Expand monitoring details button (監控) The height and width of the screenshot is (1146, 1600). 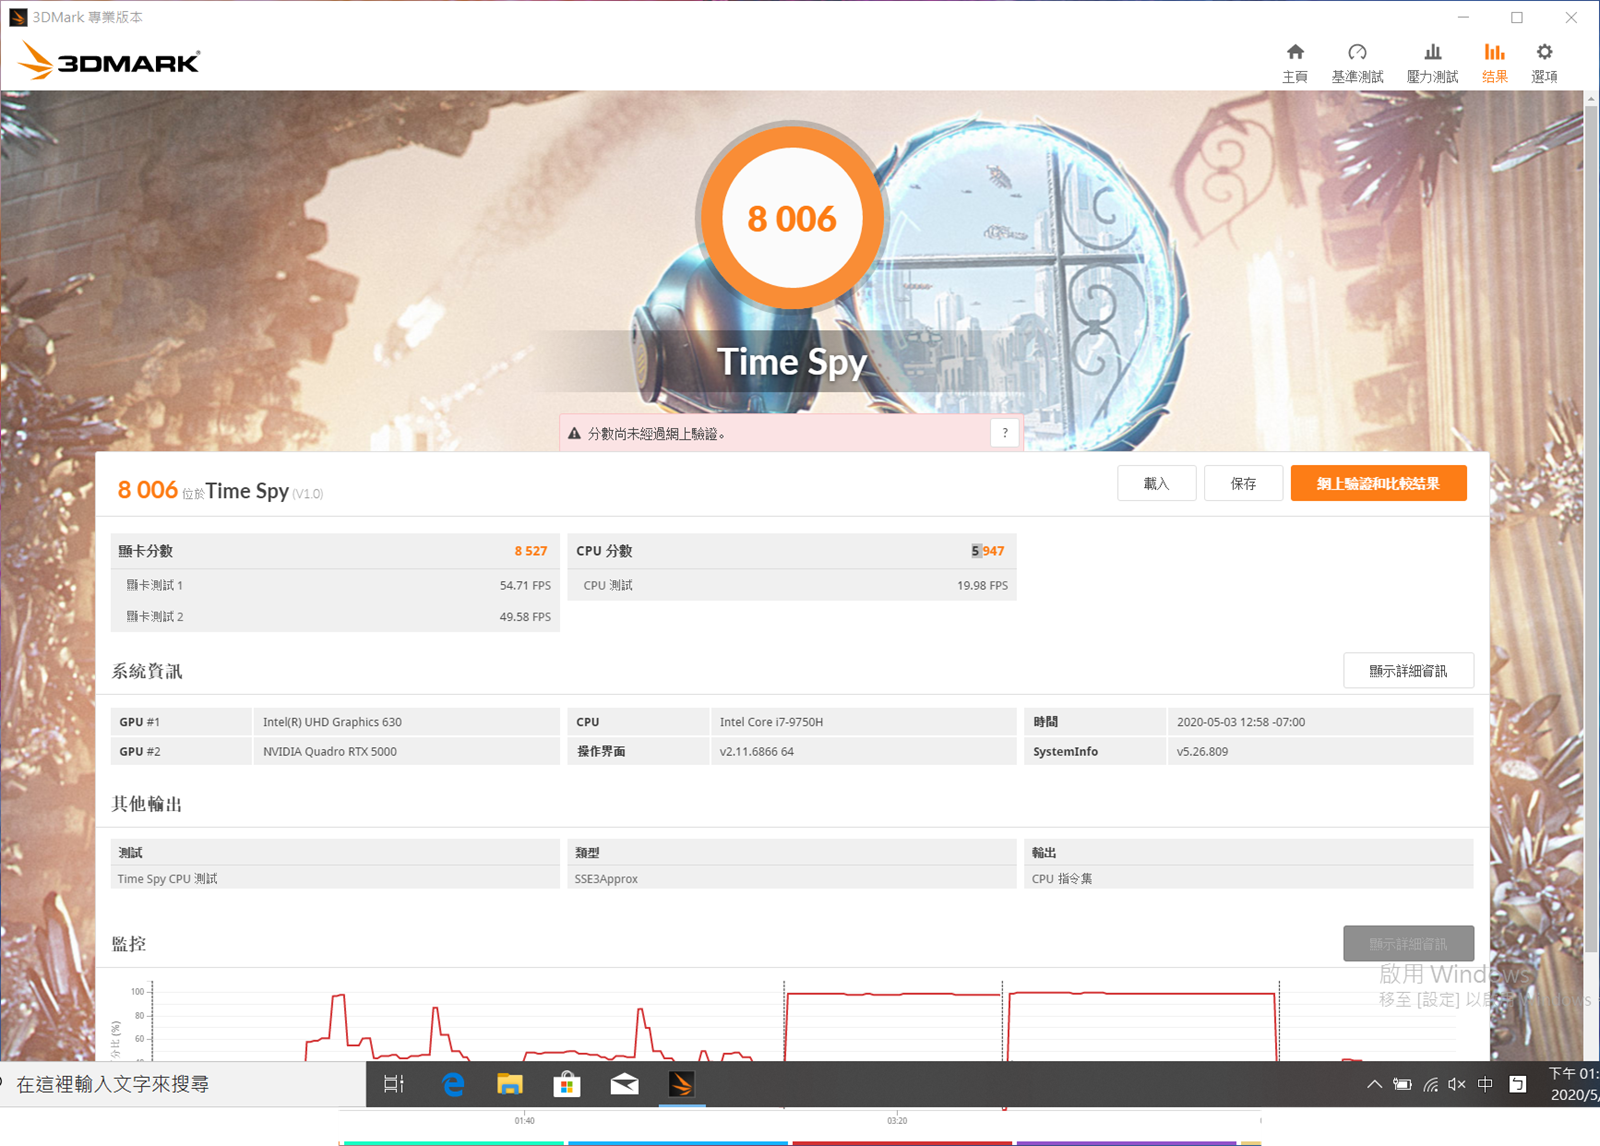pyautogui.click(x=1407, y=944)
